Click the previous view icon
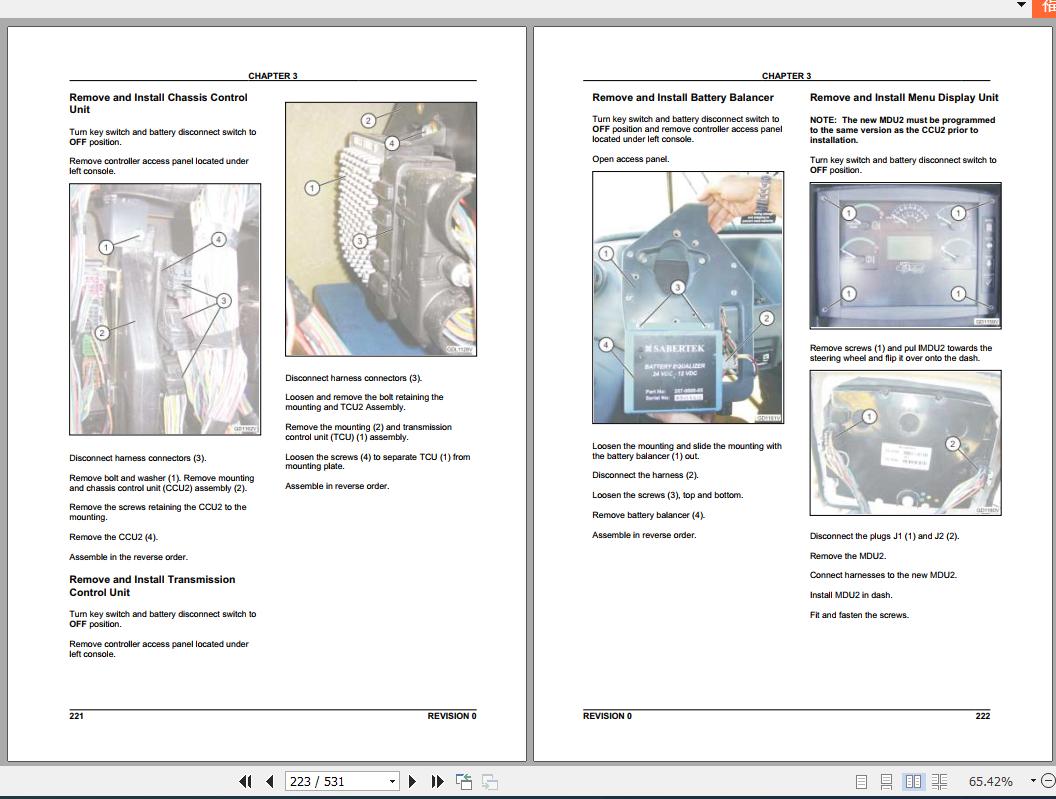 [463, 781]
